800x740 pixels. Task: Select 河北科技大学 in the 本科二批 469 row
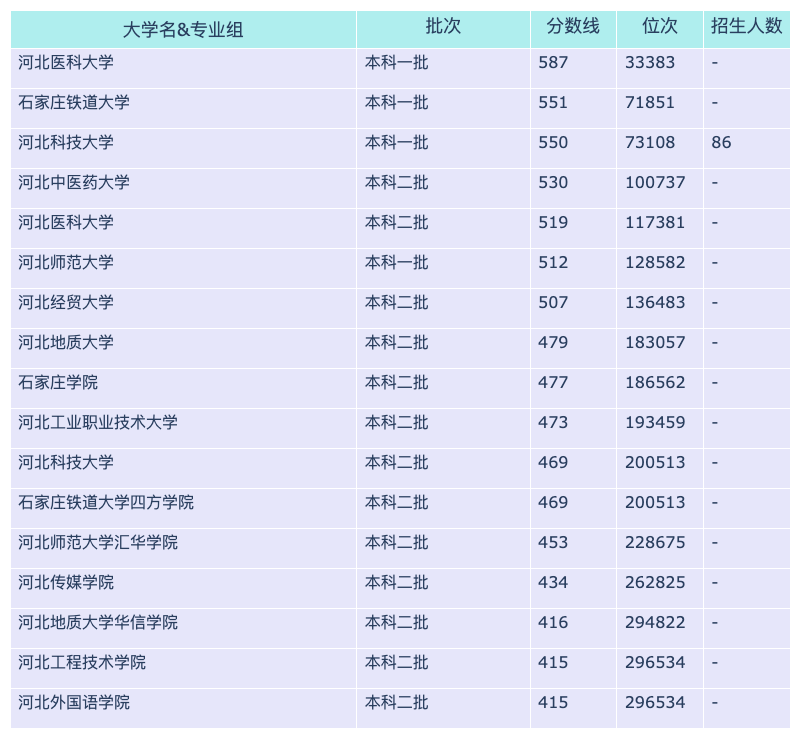(x=66, y=462)
